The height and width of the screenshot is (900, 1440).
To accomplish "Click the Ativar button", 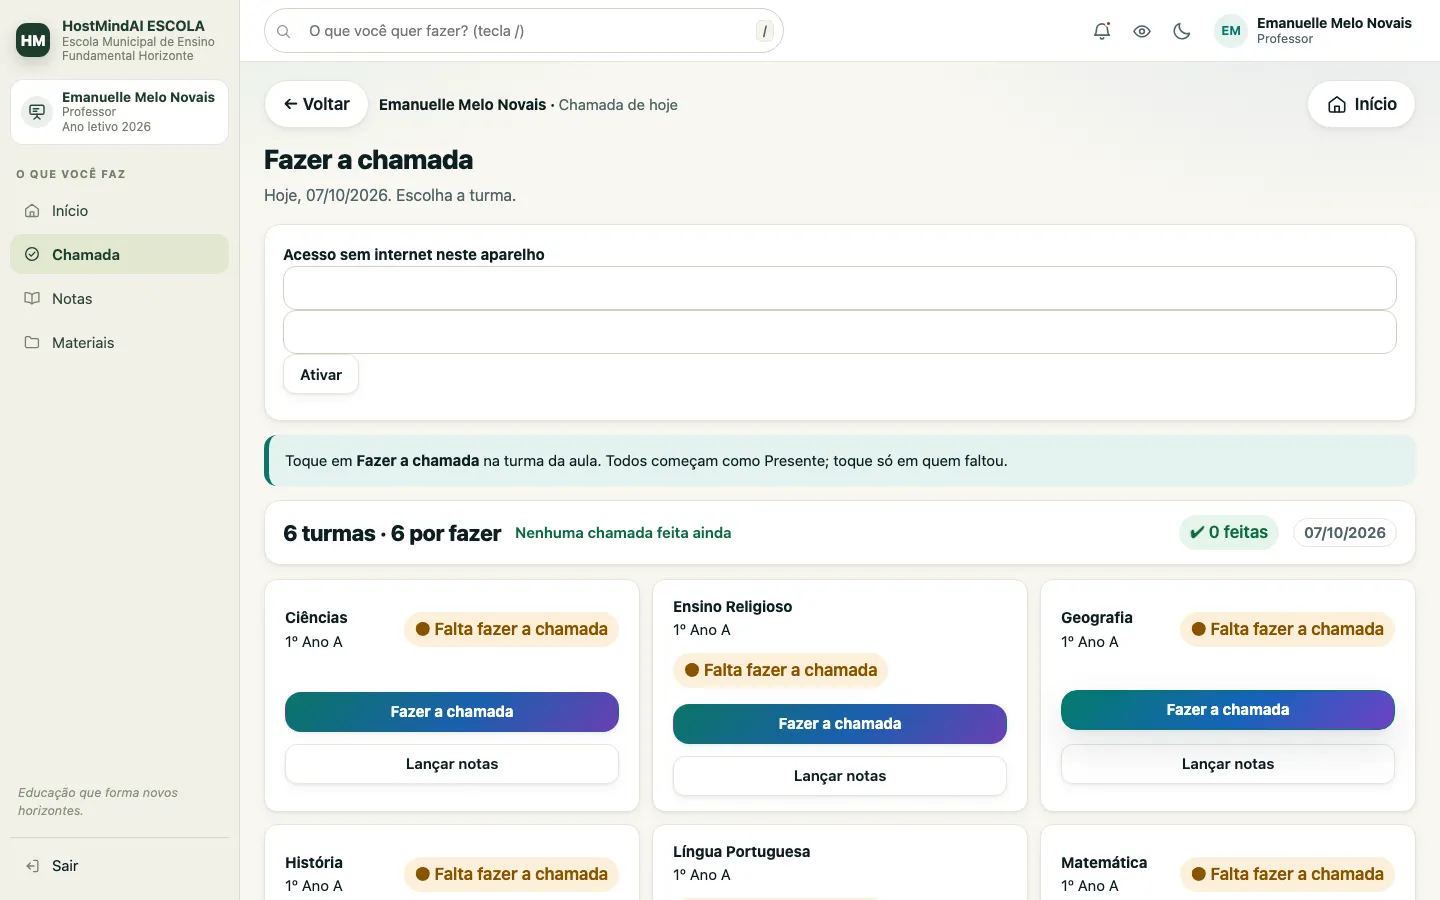I will click(321, 375).
